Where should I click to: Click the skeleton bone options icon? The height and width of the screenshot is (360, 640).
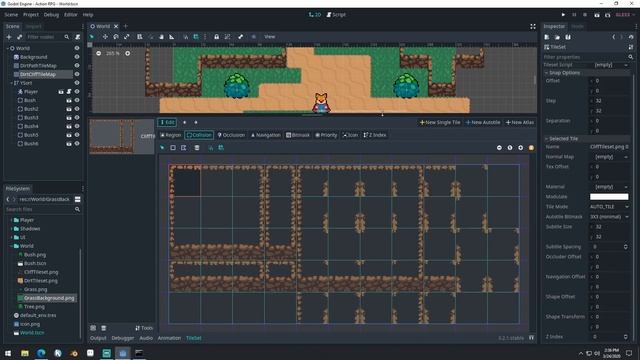tap(240, 37)
